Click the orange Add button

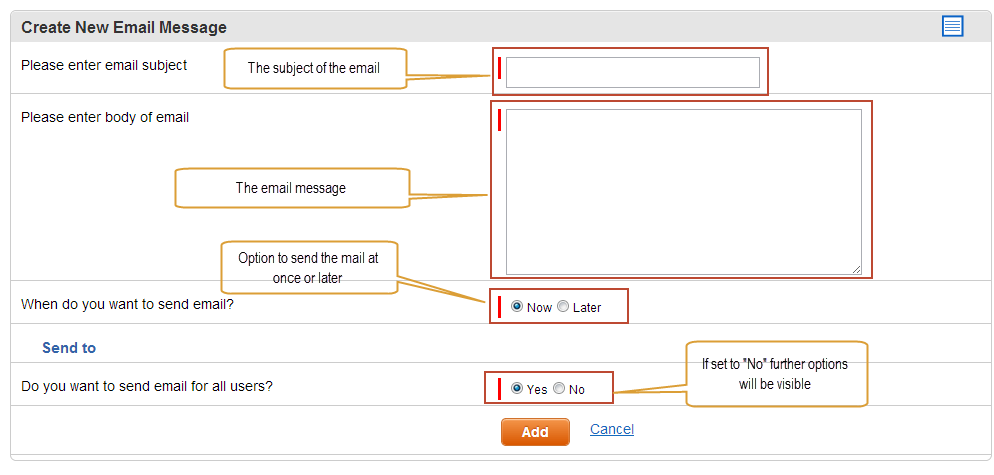(x=535, y=432)
